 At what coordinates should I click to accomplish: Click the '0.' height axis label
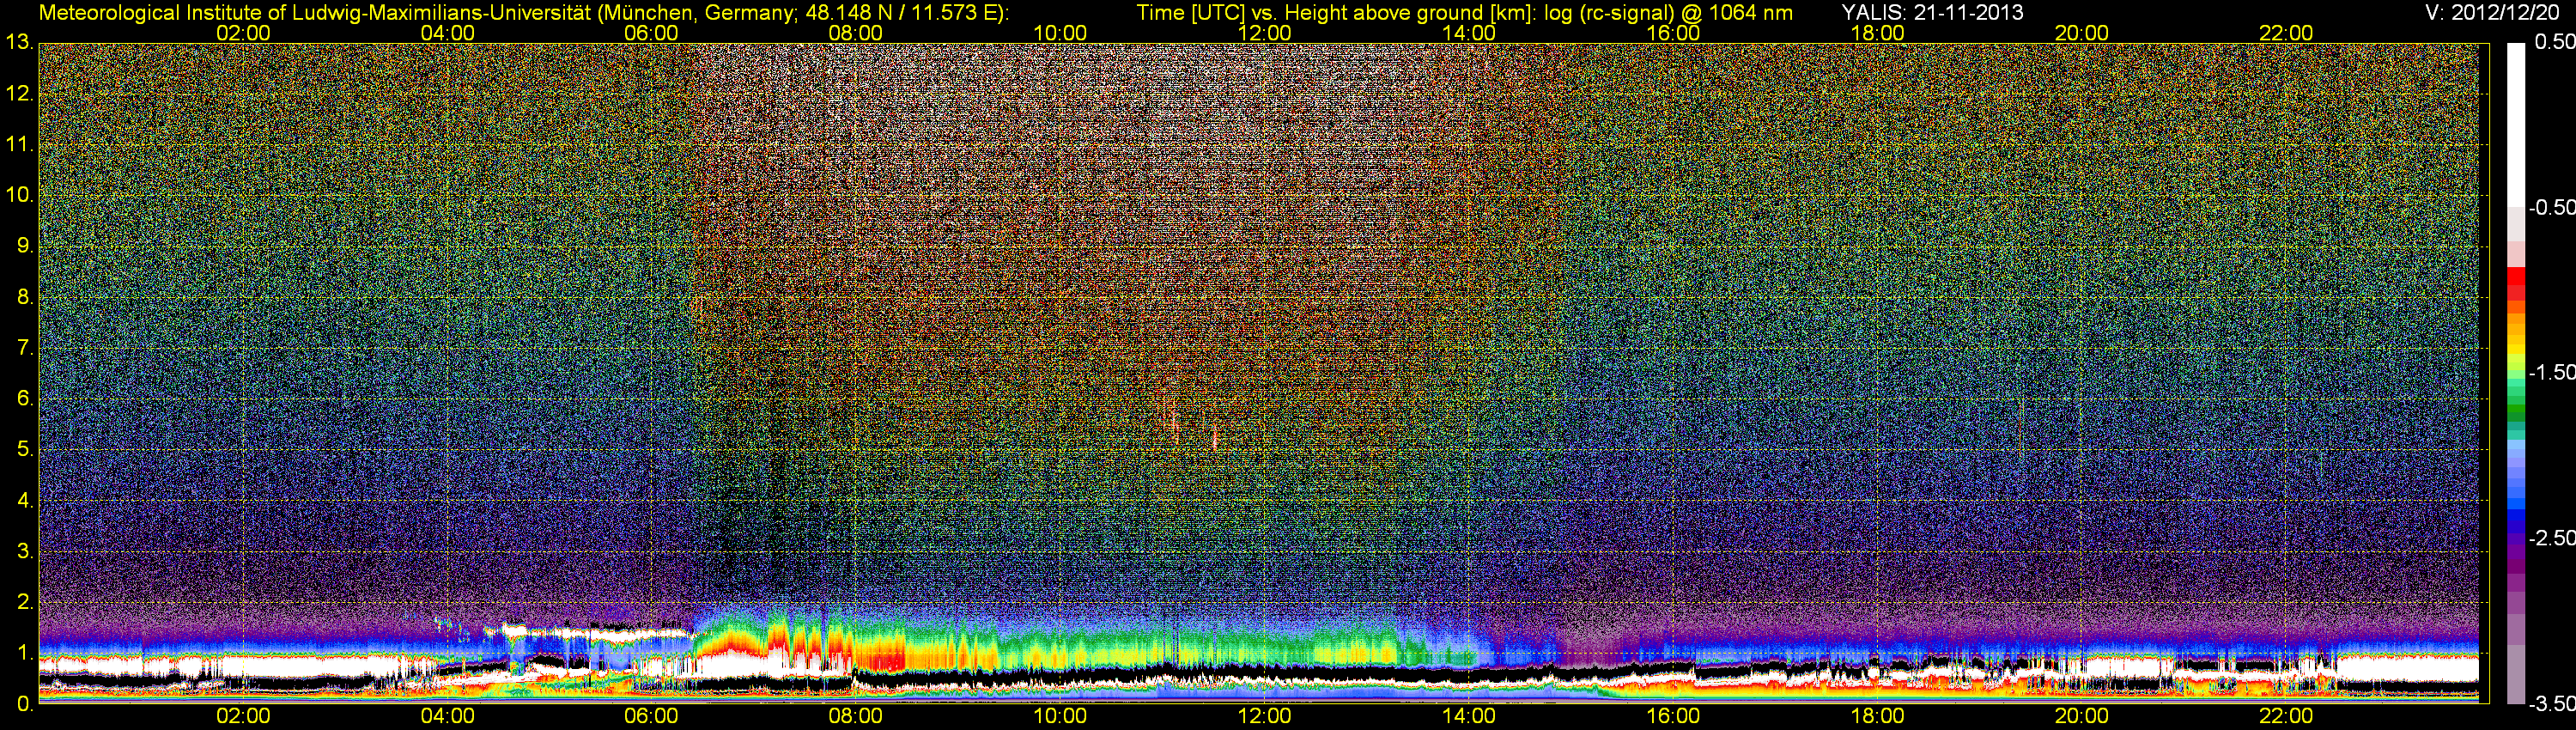pyautogui.click(x=25, y=704)
